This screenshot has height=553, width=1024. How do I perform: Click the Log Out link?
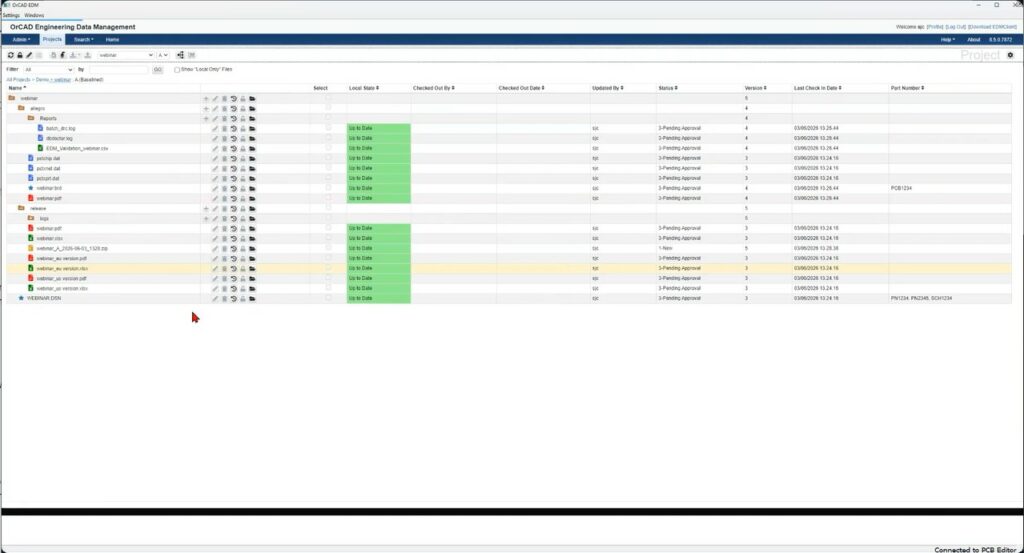pyautogui.click(x=955, y=27)
